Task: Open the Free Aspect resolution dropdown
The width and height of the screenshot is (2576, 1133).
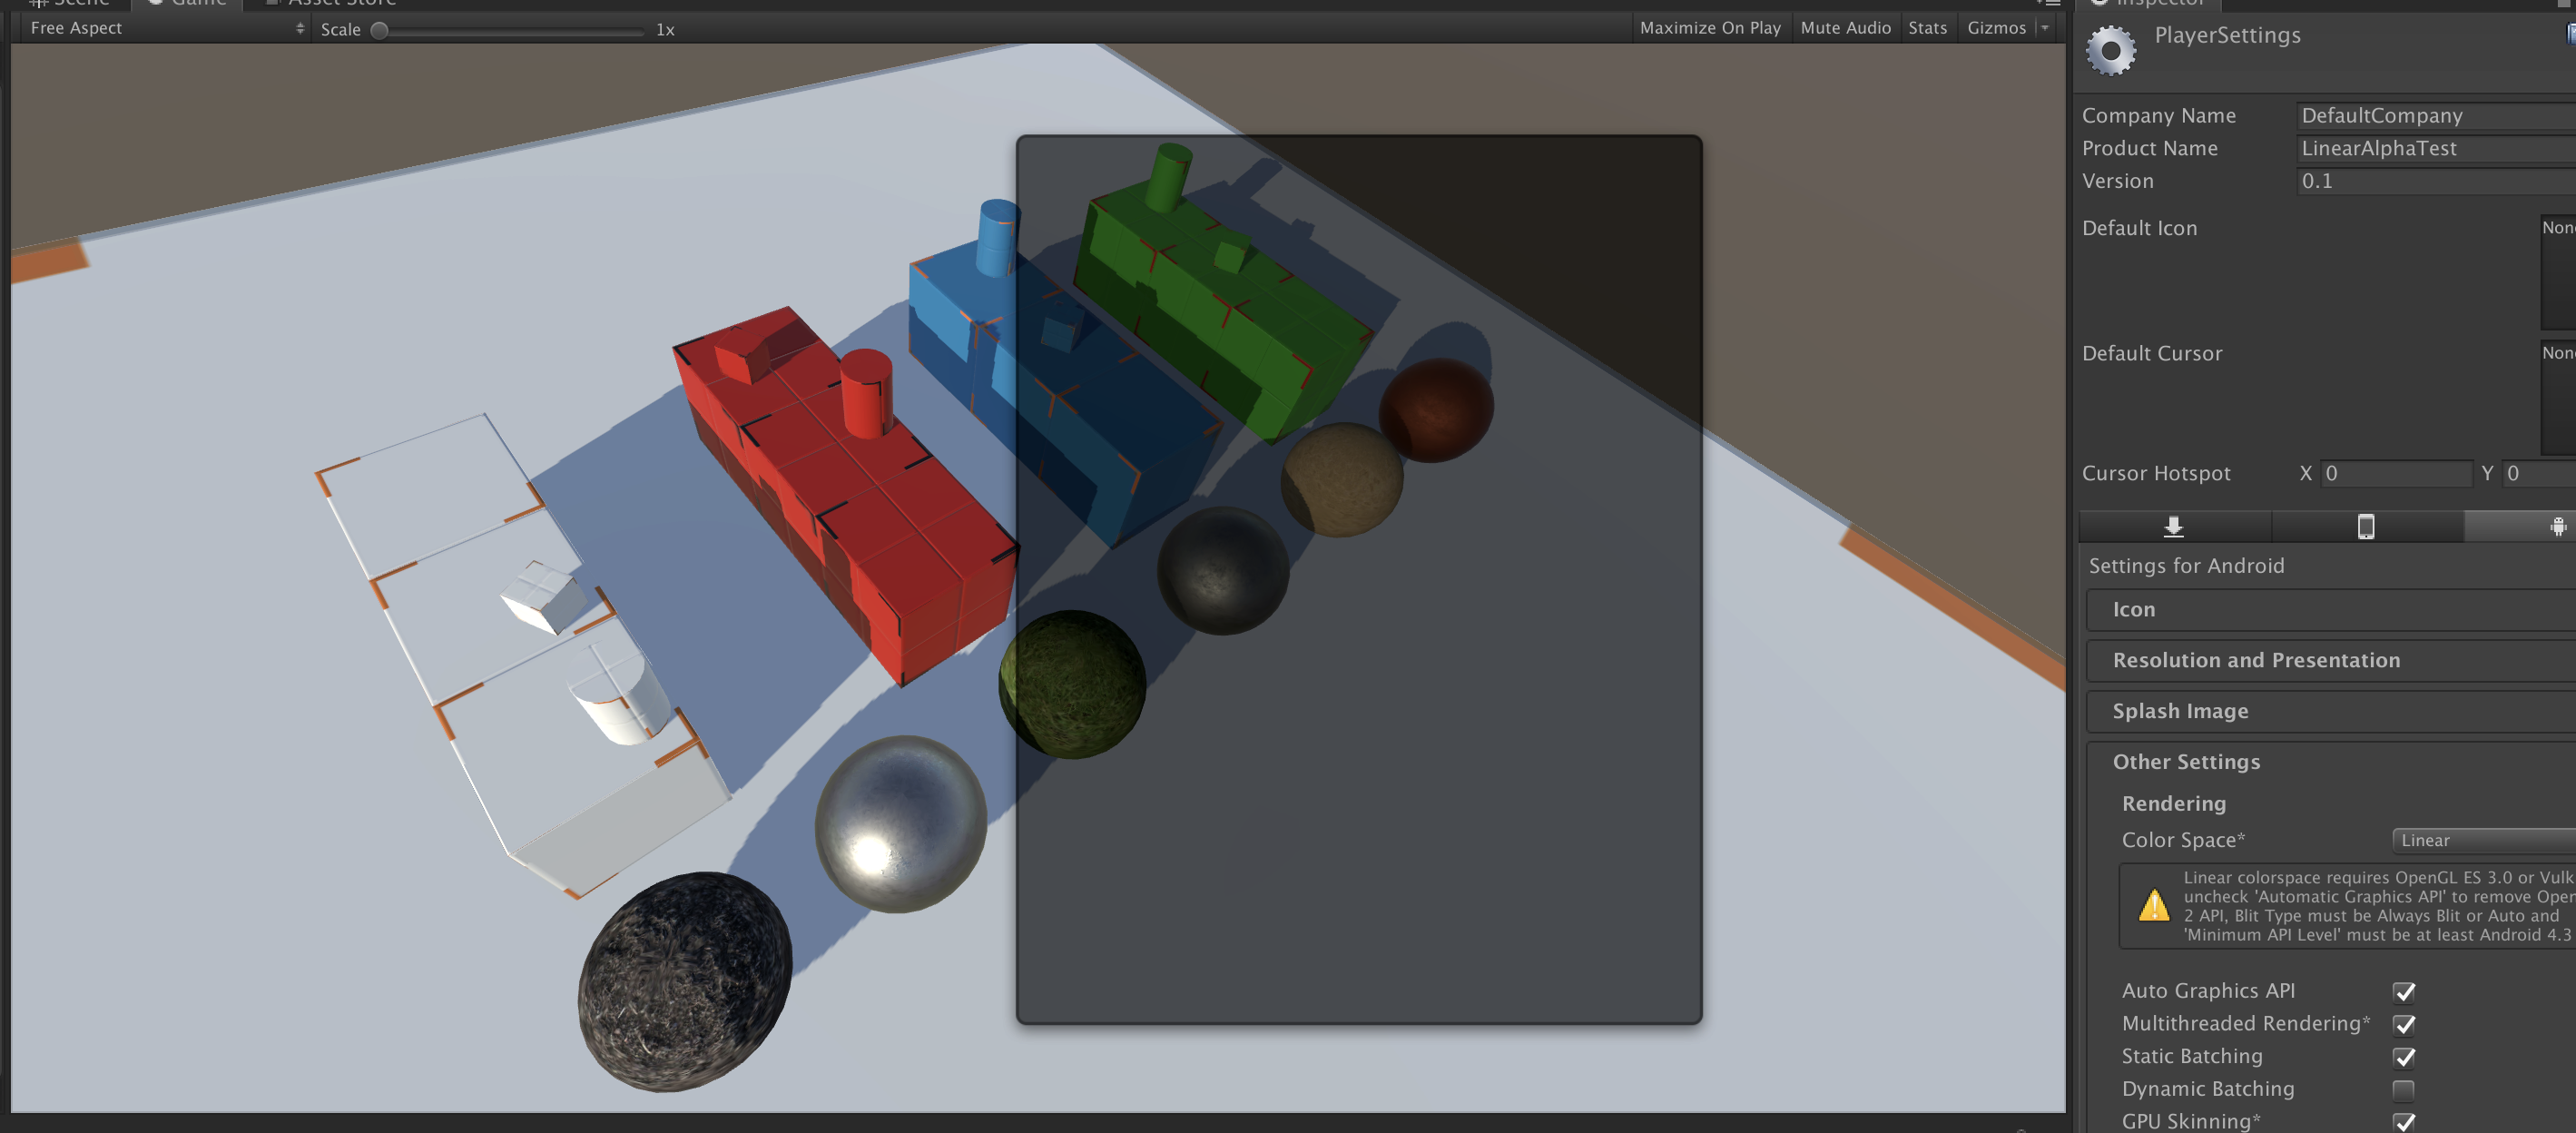Action: (165, 28)
